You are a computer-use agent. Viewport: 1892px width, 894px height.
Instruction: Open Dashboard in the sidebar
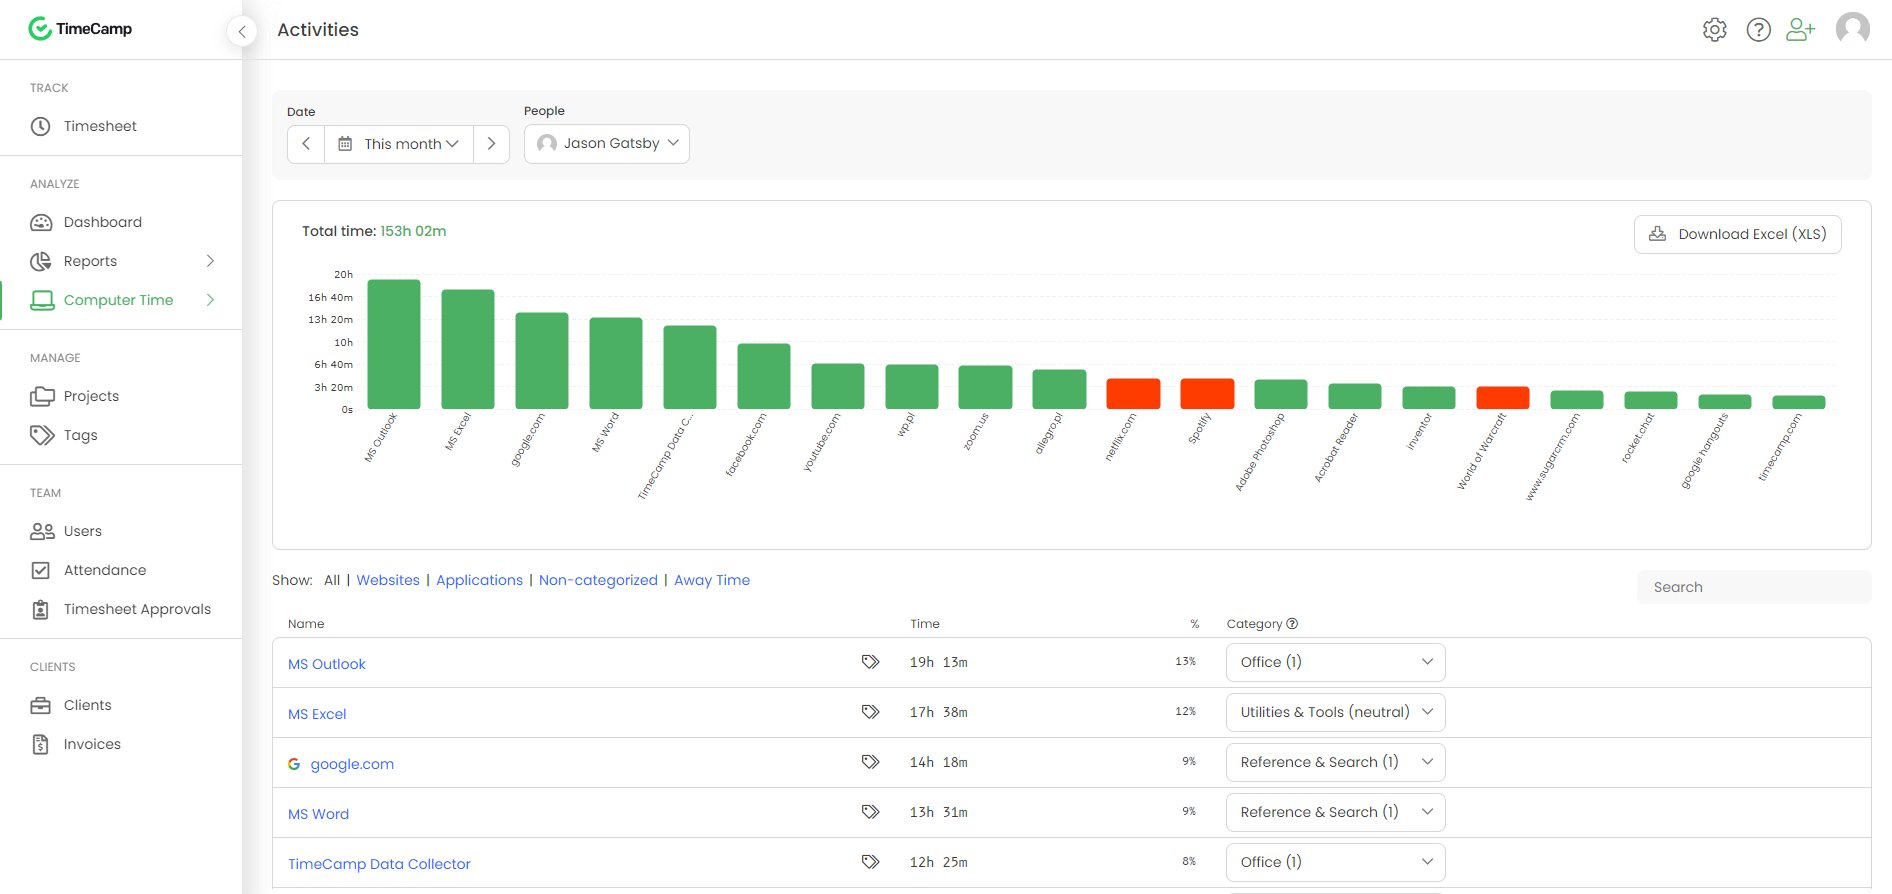click(102, 222)
